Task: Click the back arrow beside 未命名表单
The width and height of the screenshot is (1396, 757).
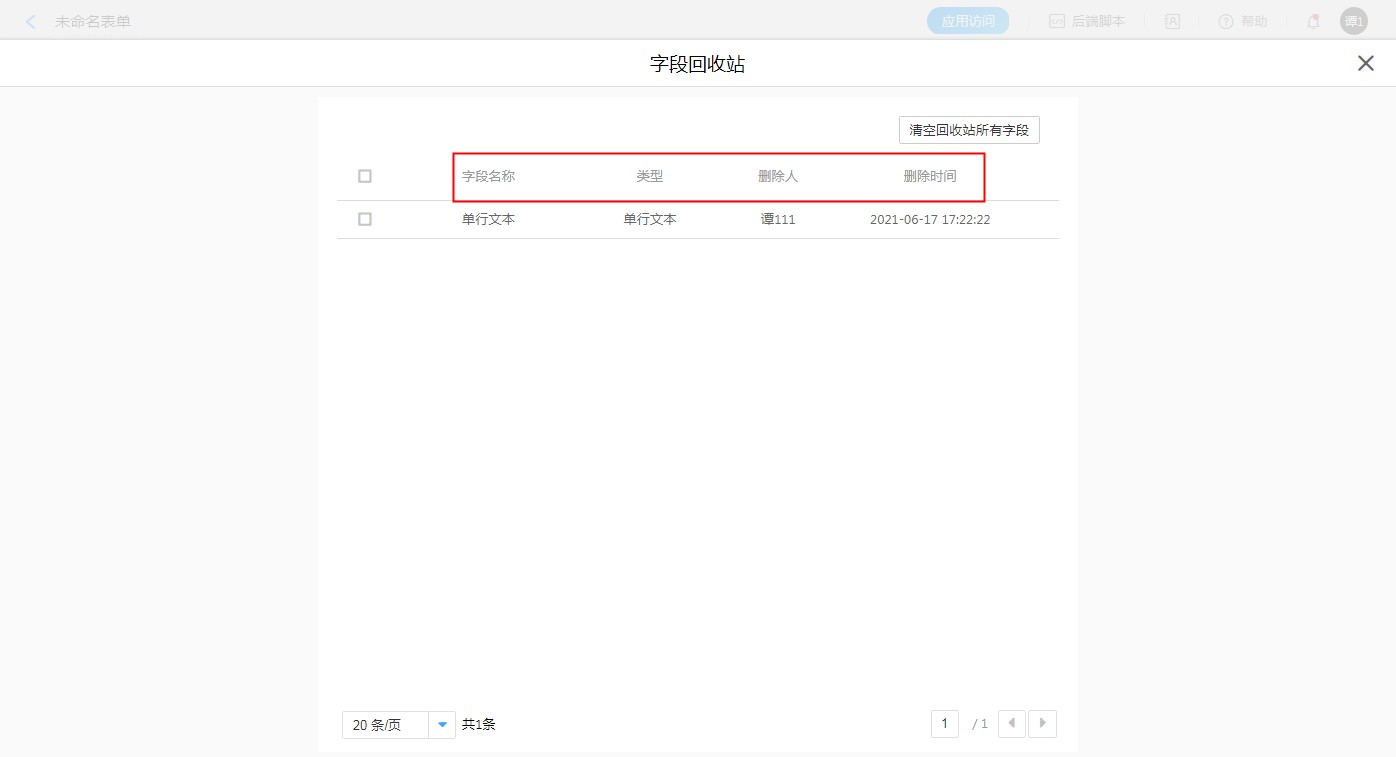Action: (31, 21)
